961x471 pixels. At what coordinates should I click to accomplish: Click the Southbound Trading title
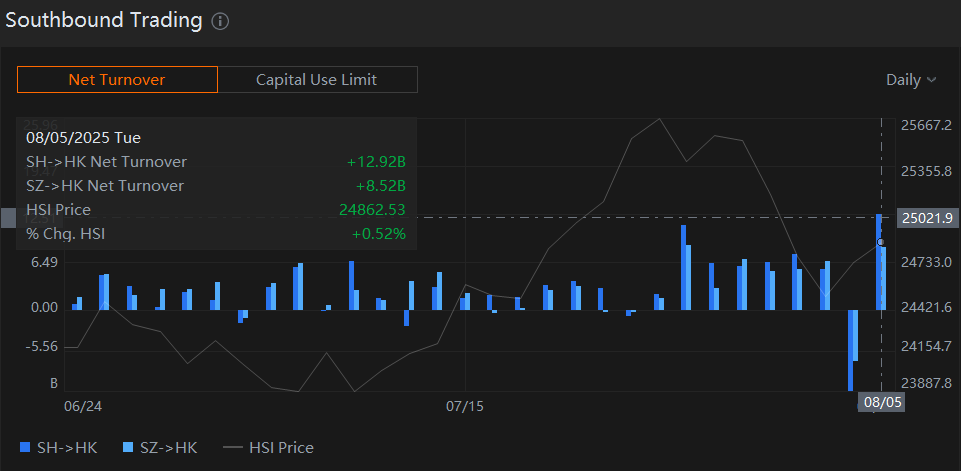[104, 20]
